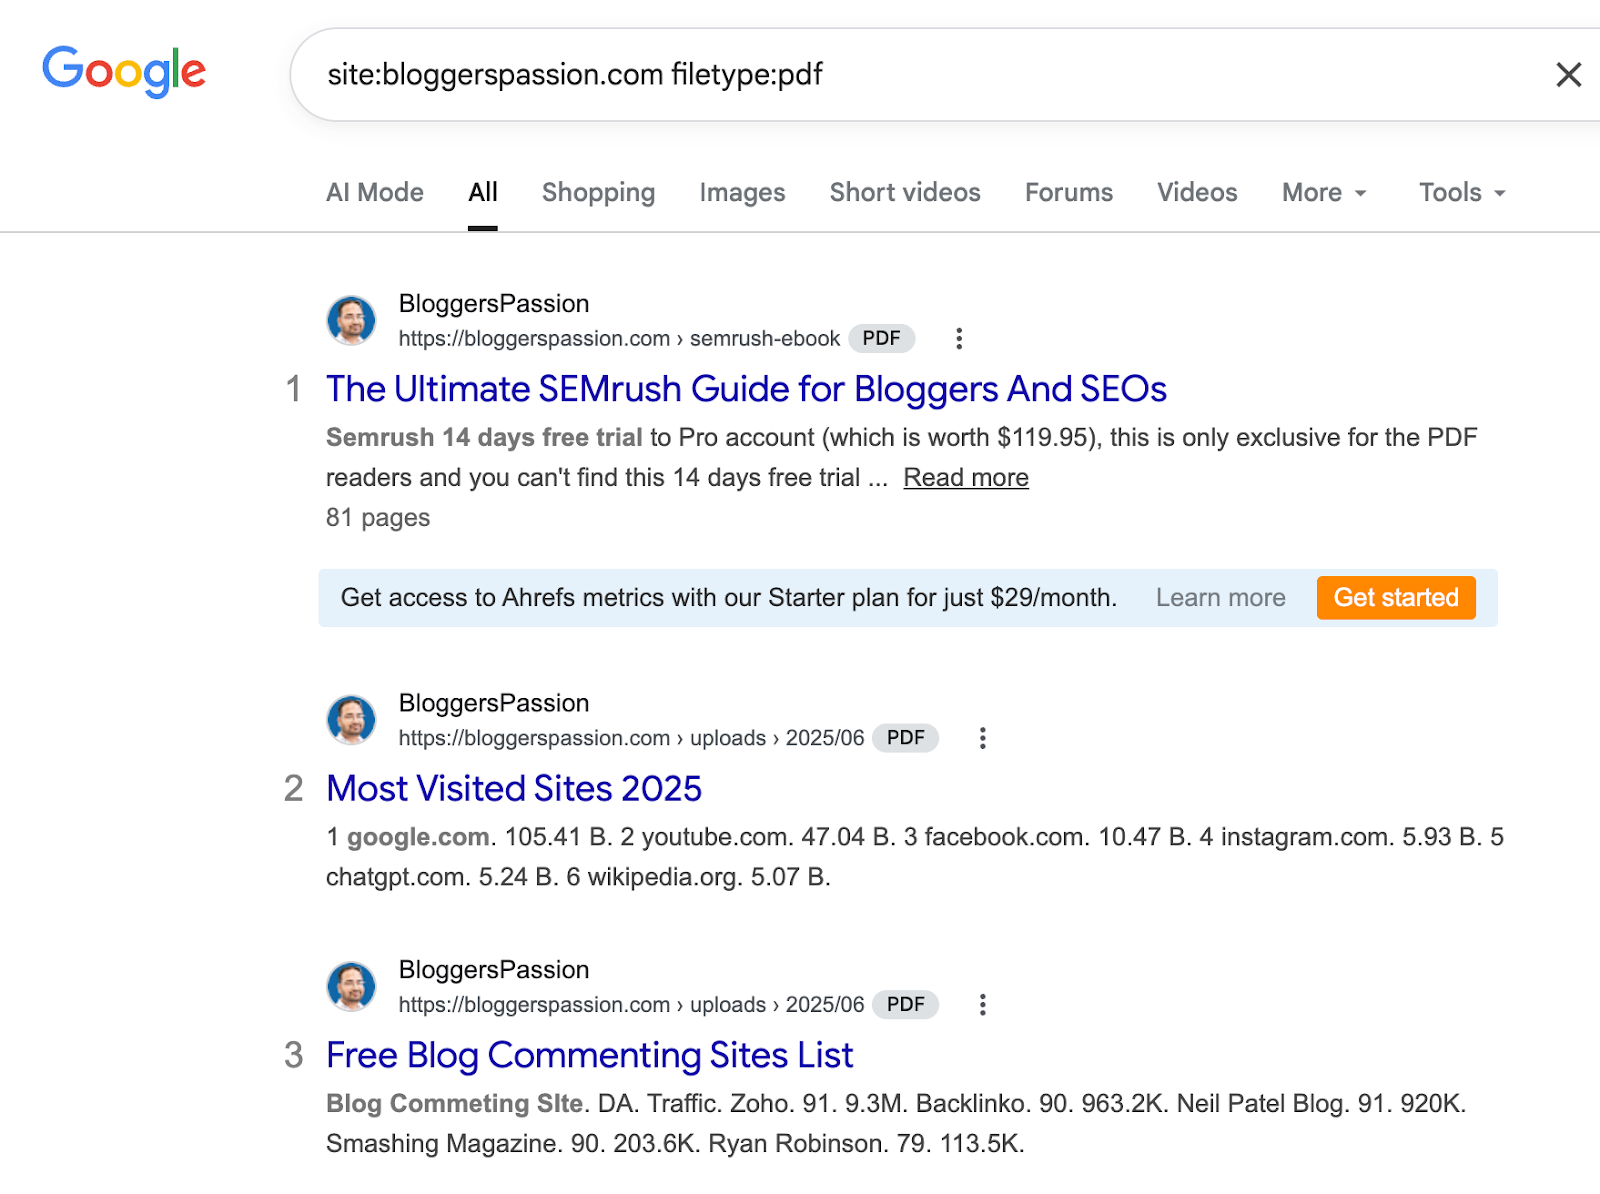Open three-dot menu for Most Visited Sites result
The image size is (1600, 1194).
983,738
